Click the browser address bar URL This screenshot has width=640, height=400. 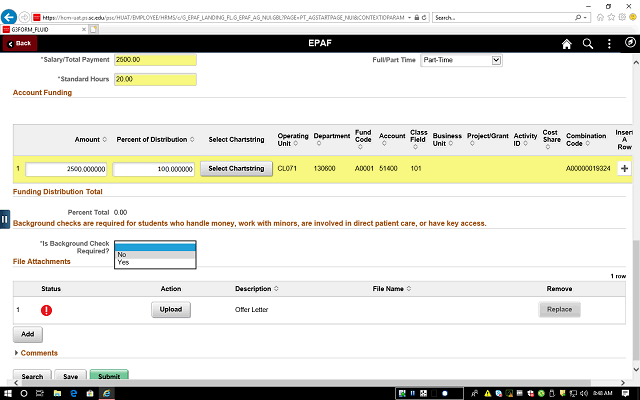(x=223, y=18)
